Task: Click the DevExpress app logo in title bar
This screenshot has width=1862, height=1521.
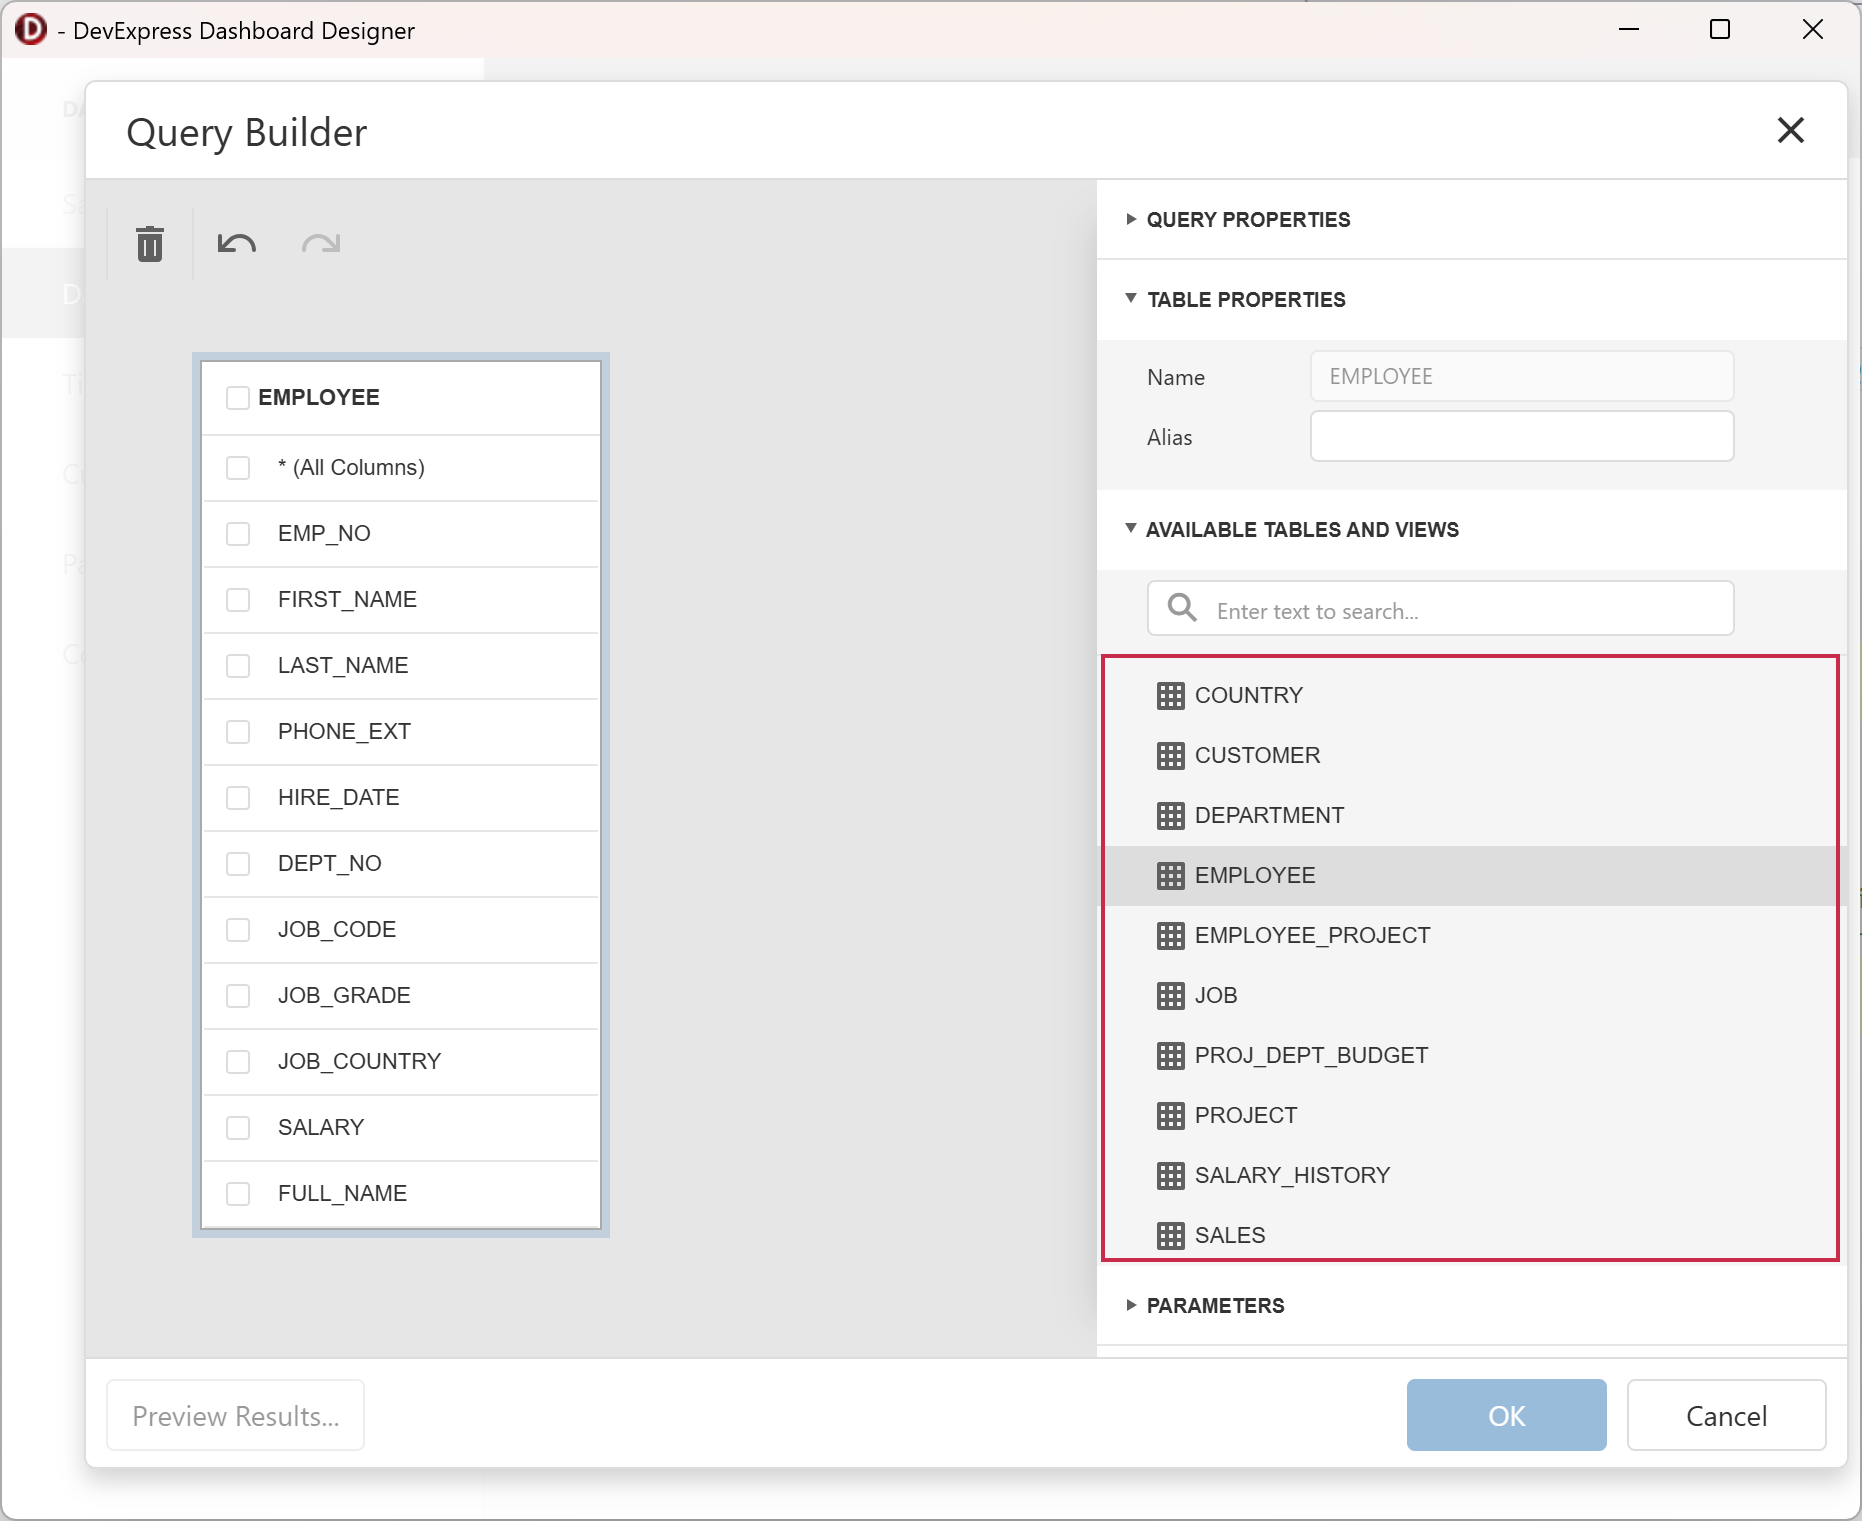Action: [x=31, y=29]
